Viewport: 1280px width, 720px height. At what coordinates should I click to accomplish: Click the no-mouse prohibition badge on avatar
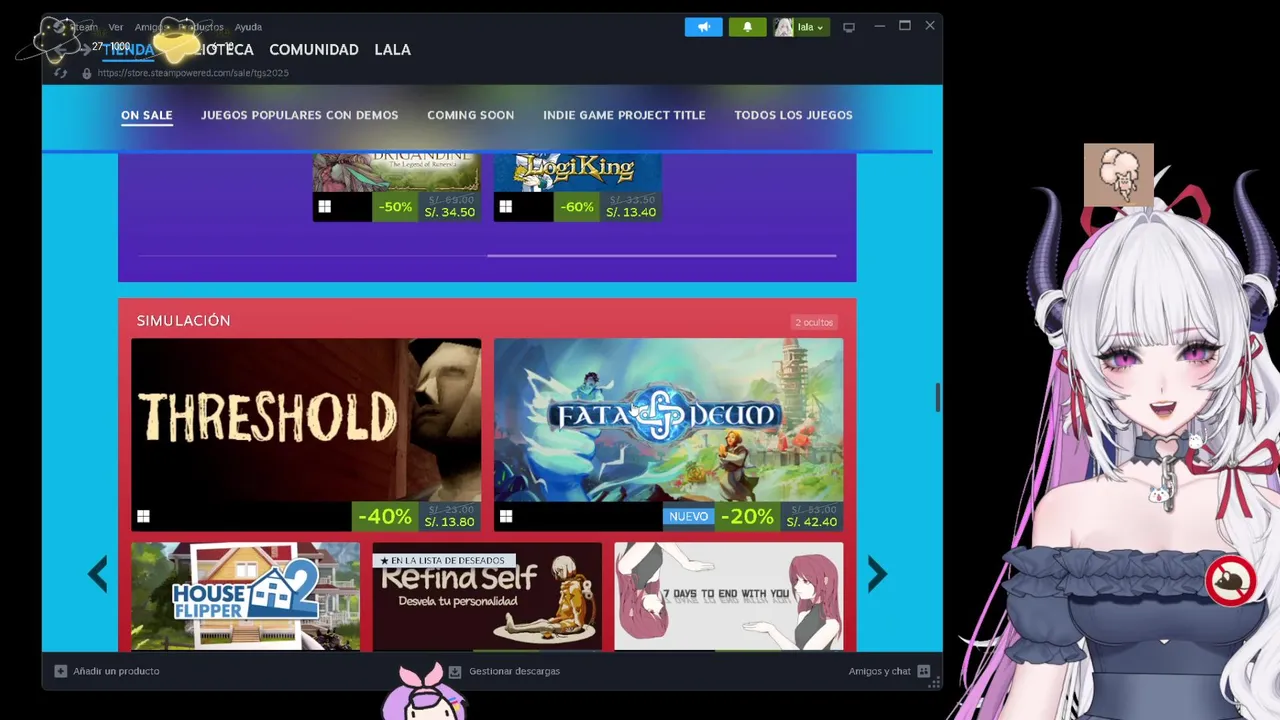click(x=1230, y=581)
